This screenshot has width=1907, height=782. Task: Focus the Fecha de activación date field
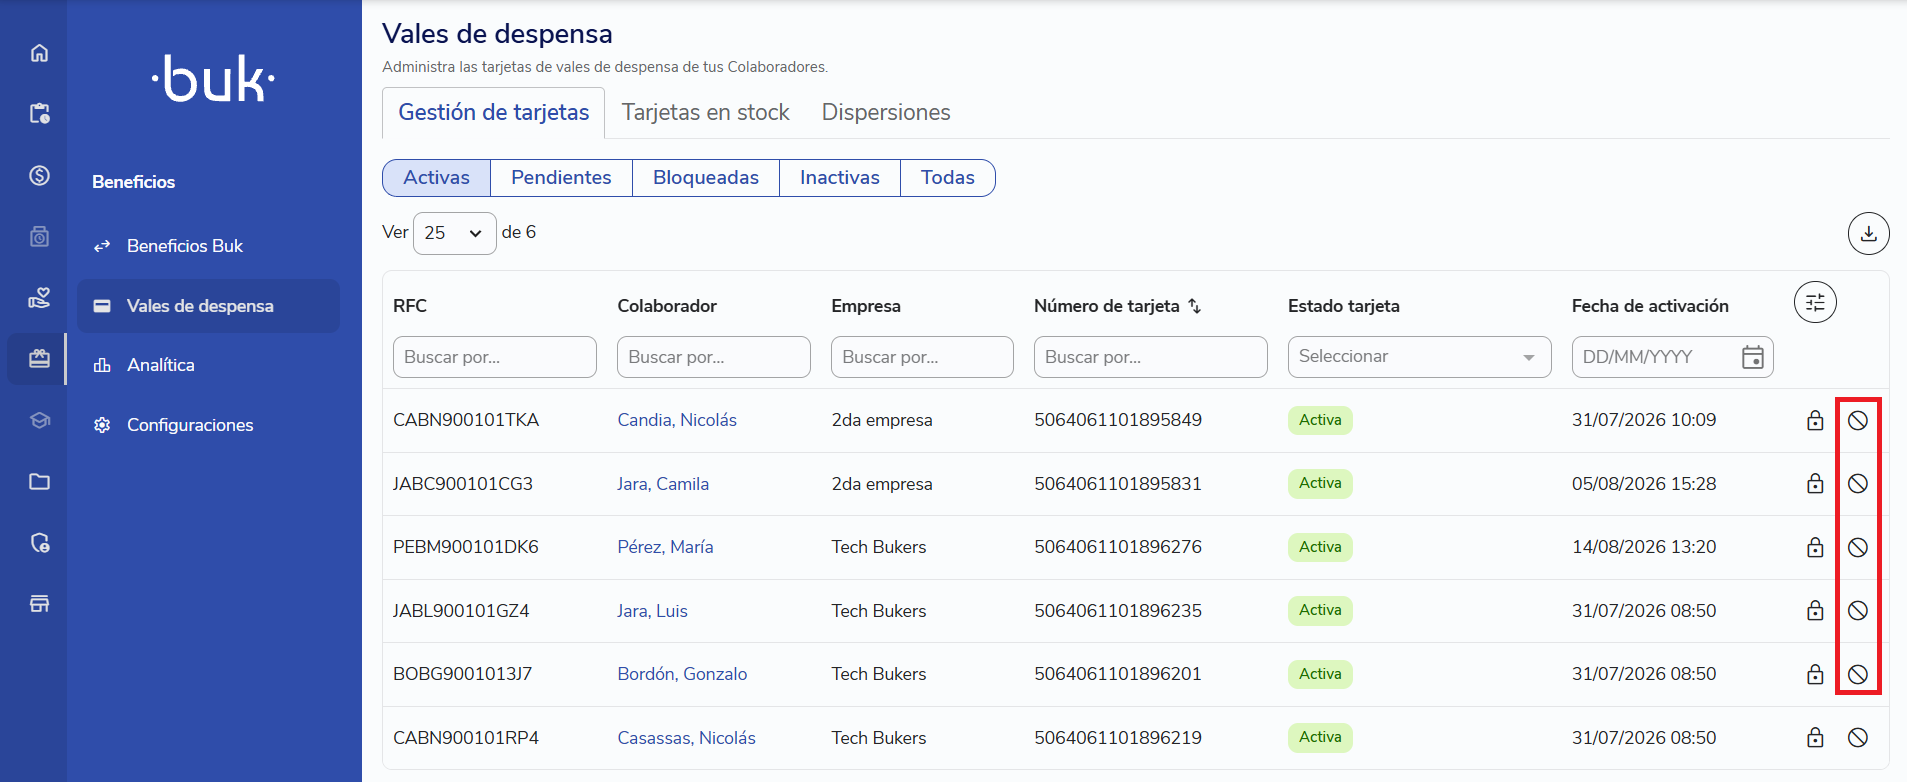click(1672, 357)
